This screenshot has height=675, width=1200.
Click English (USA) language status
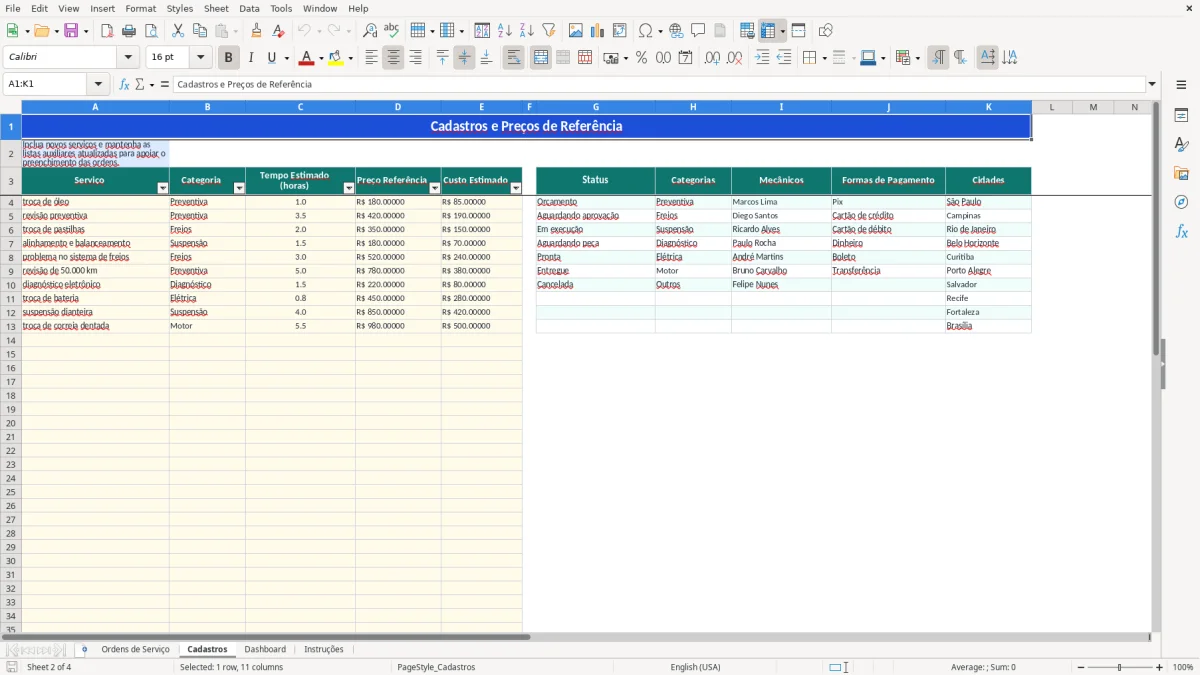point(695,667)
